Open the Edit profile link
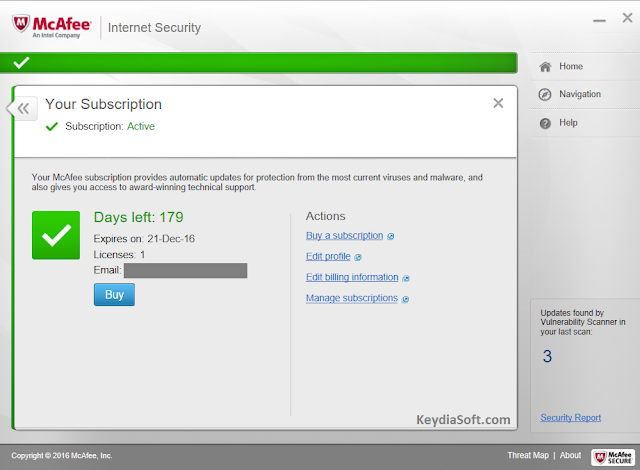 point(328,257)
